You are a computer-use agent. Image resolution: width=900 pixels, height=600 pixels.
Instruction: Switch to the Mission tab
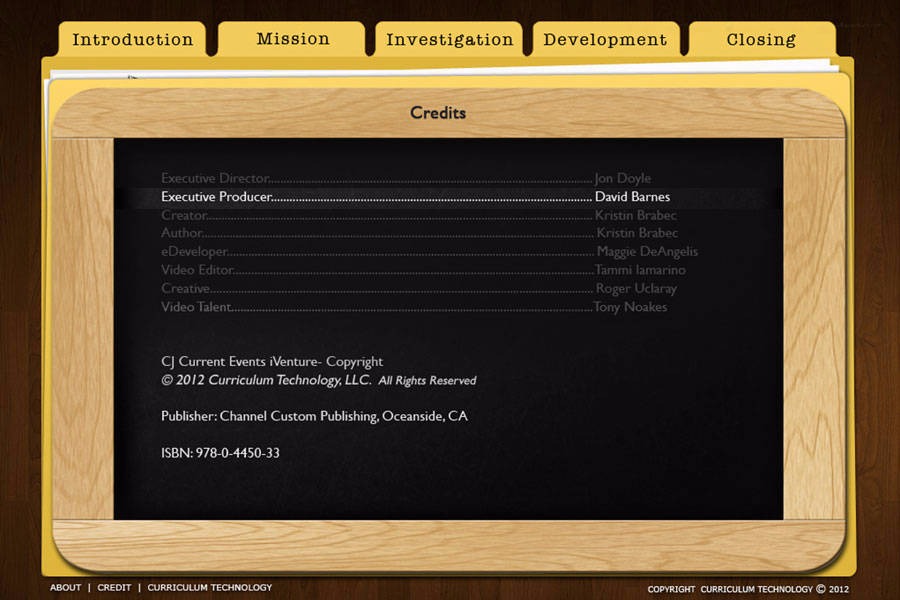[x=292, y=39]
